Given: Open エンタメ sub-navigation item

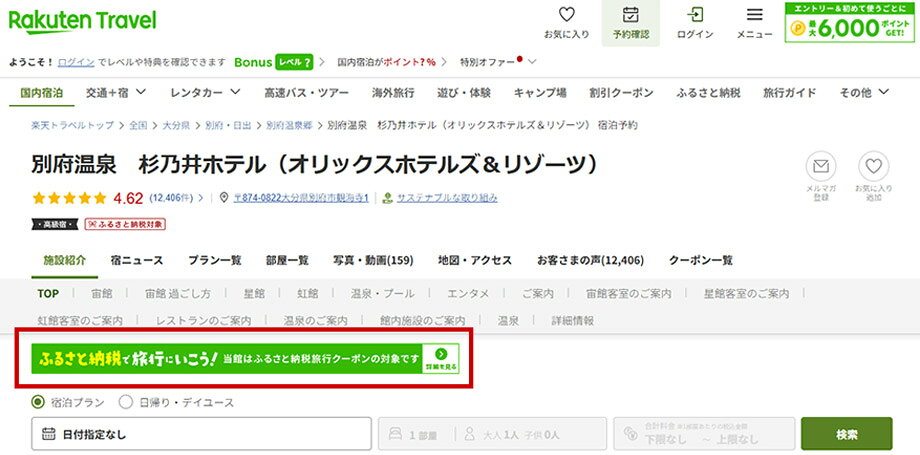Looking at the screenshot, I should pyautogui.click(x=468, y=294).
